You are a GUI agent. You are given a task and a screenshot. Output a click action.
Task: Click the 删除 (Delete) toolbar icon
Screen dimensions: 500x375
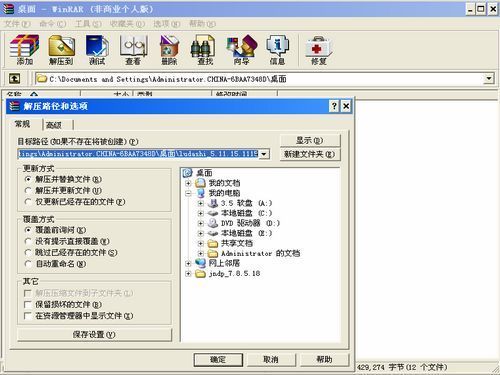[x=169, y=49]
